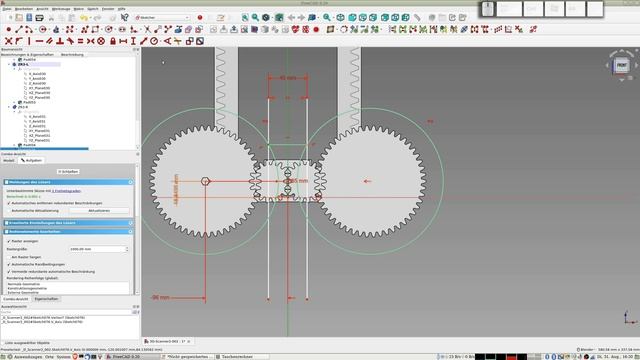Toggle Automatische Randbedingungen checkbox
Viewport: 640px width, 360px height.
(9, 264)
